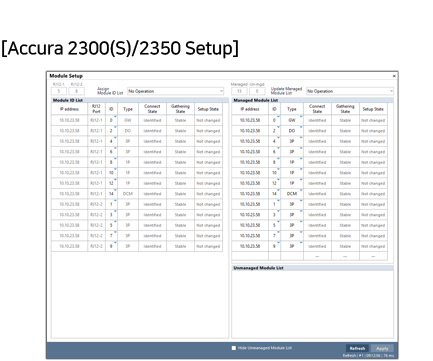Open the Assign Module ID List dropdown
The image size is (433, 361).
(x=175, y=91)
